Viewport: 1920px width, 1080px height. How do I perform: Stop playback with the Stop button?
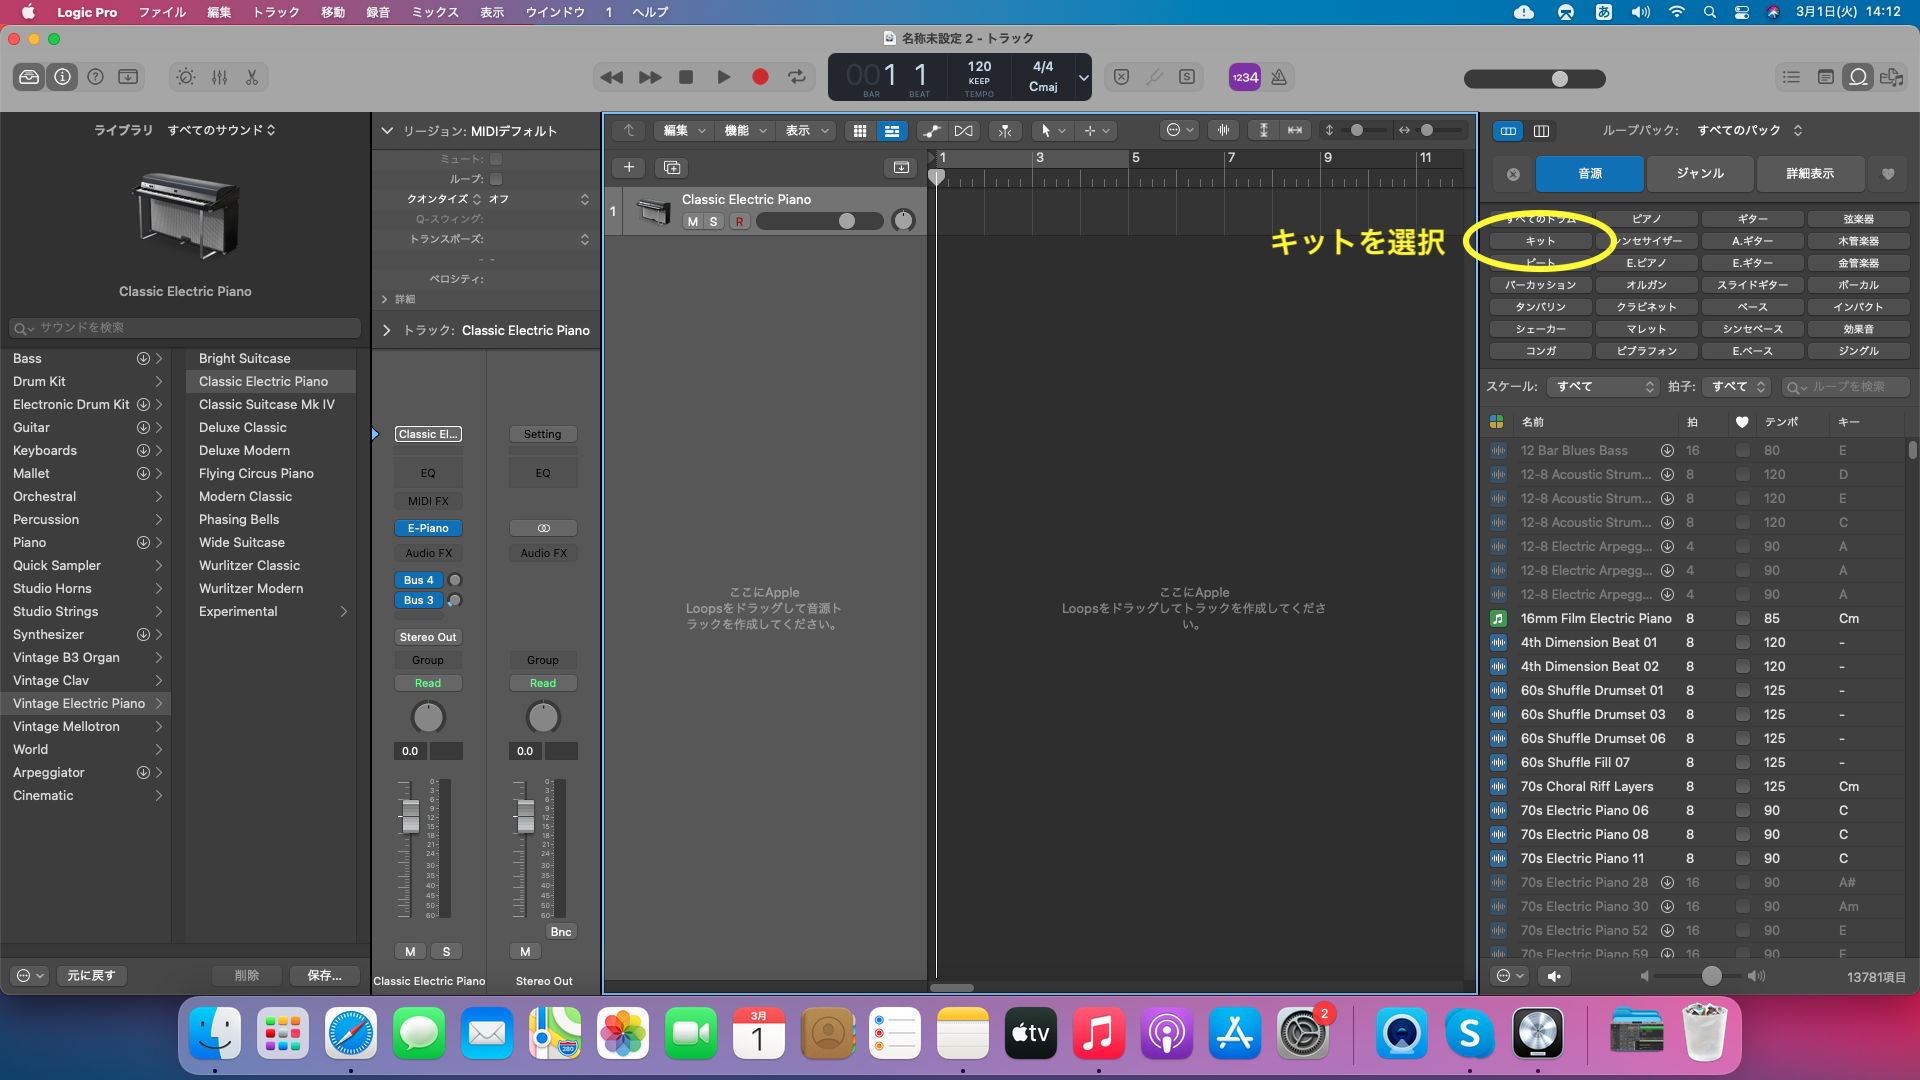point(686,77)
